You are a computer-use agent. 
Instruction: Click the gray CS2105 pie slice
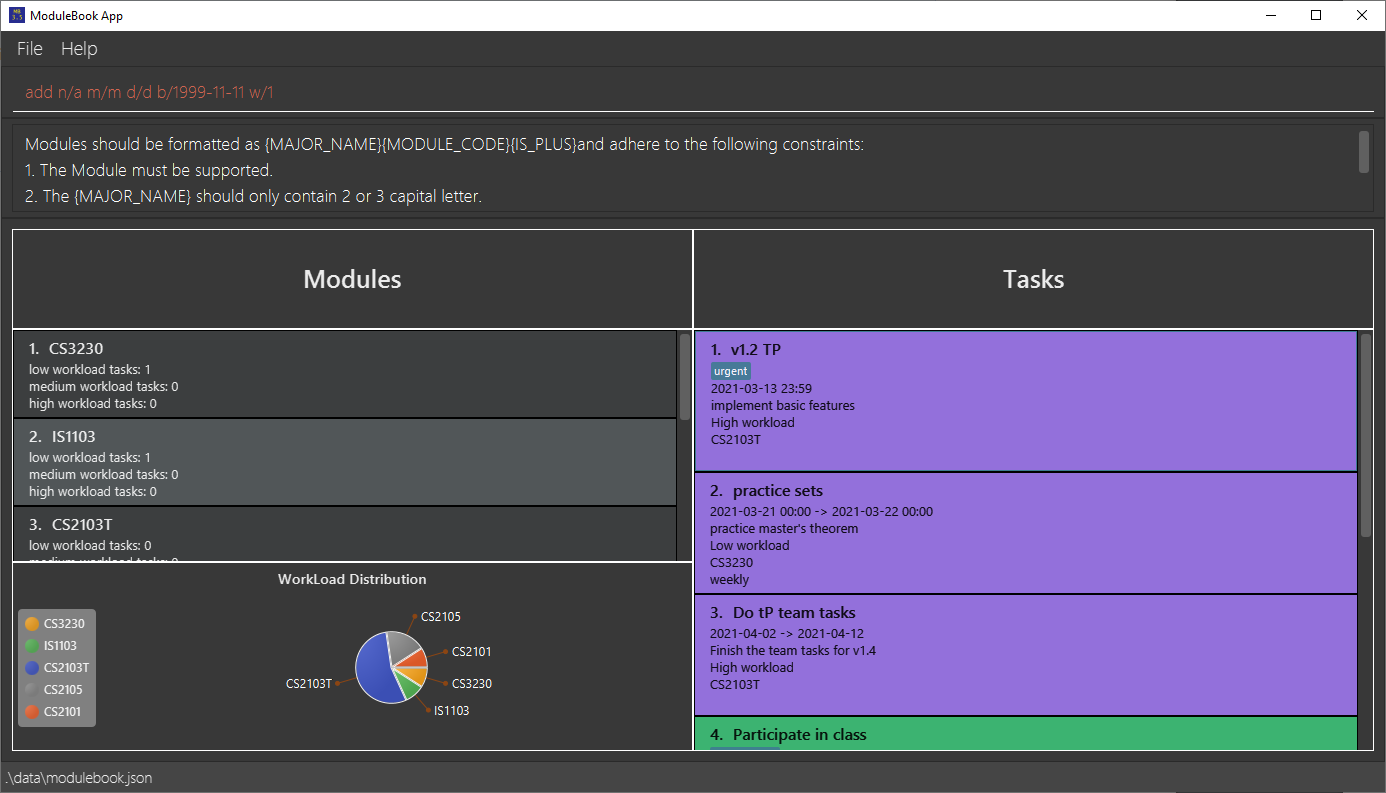[x=402, y=648]
